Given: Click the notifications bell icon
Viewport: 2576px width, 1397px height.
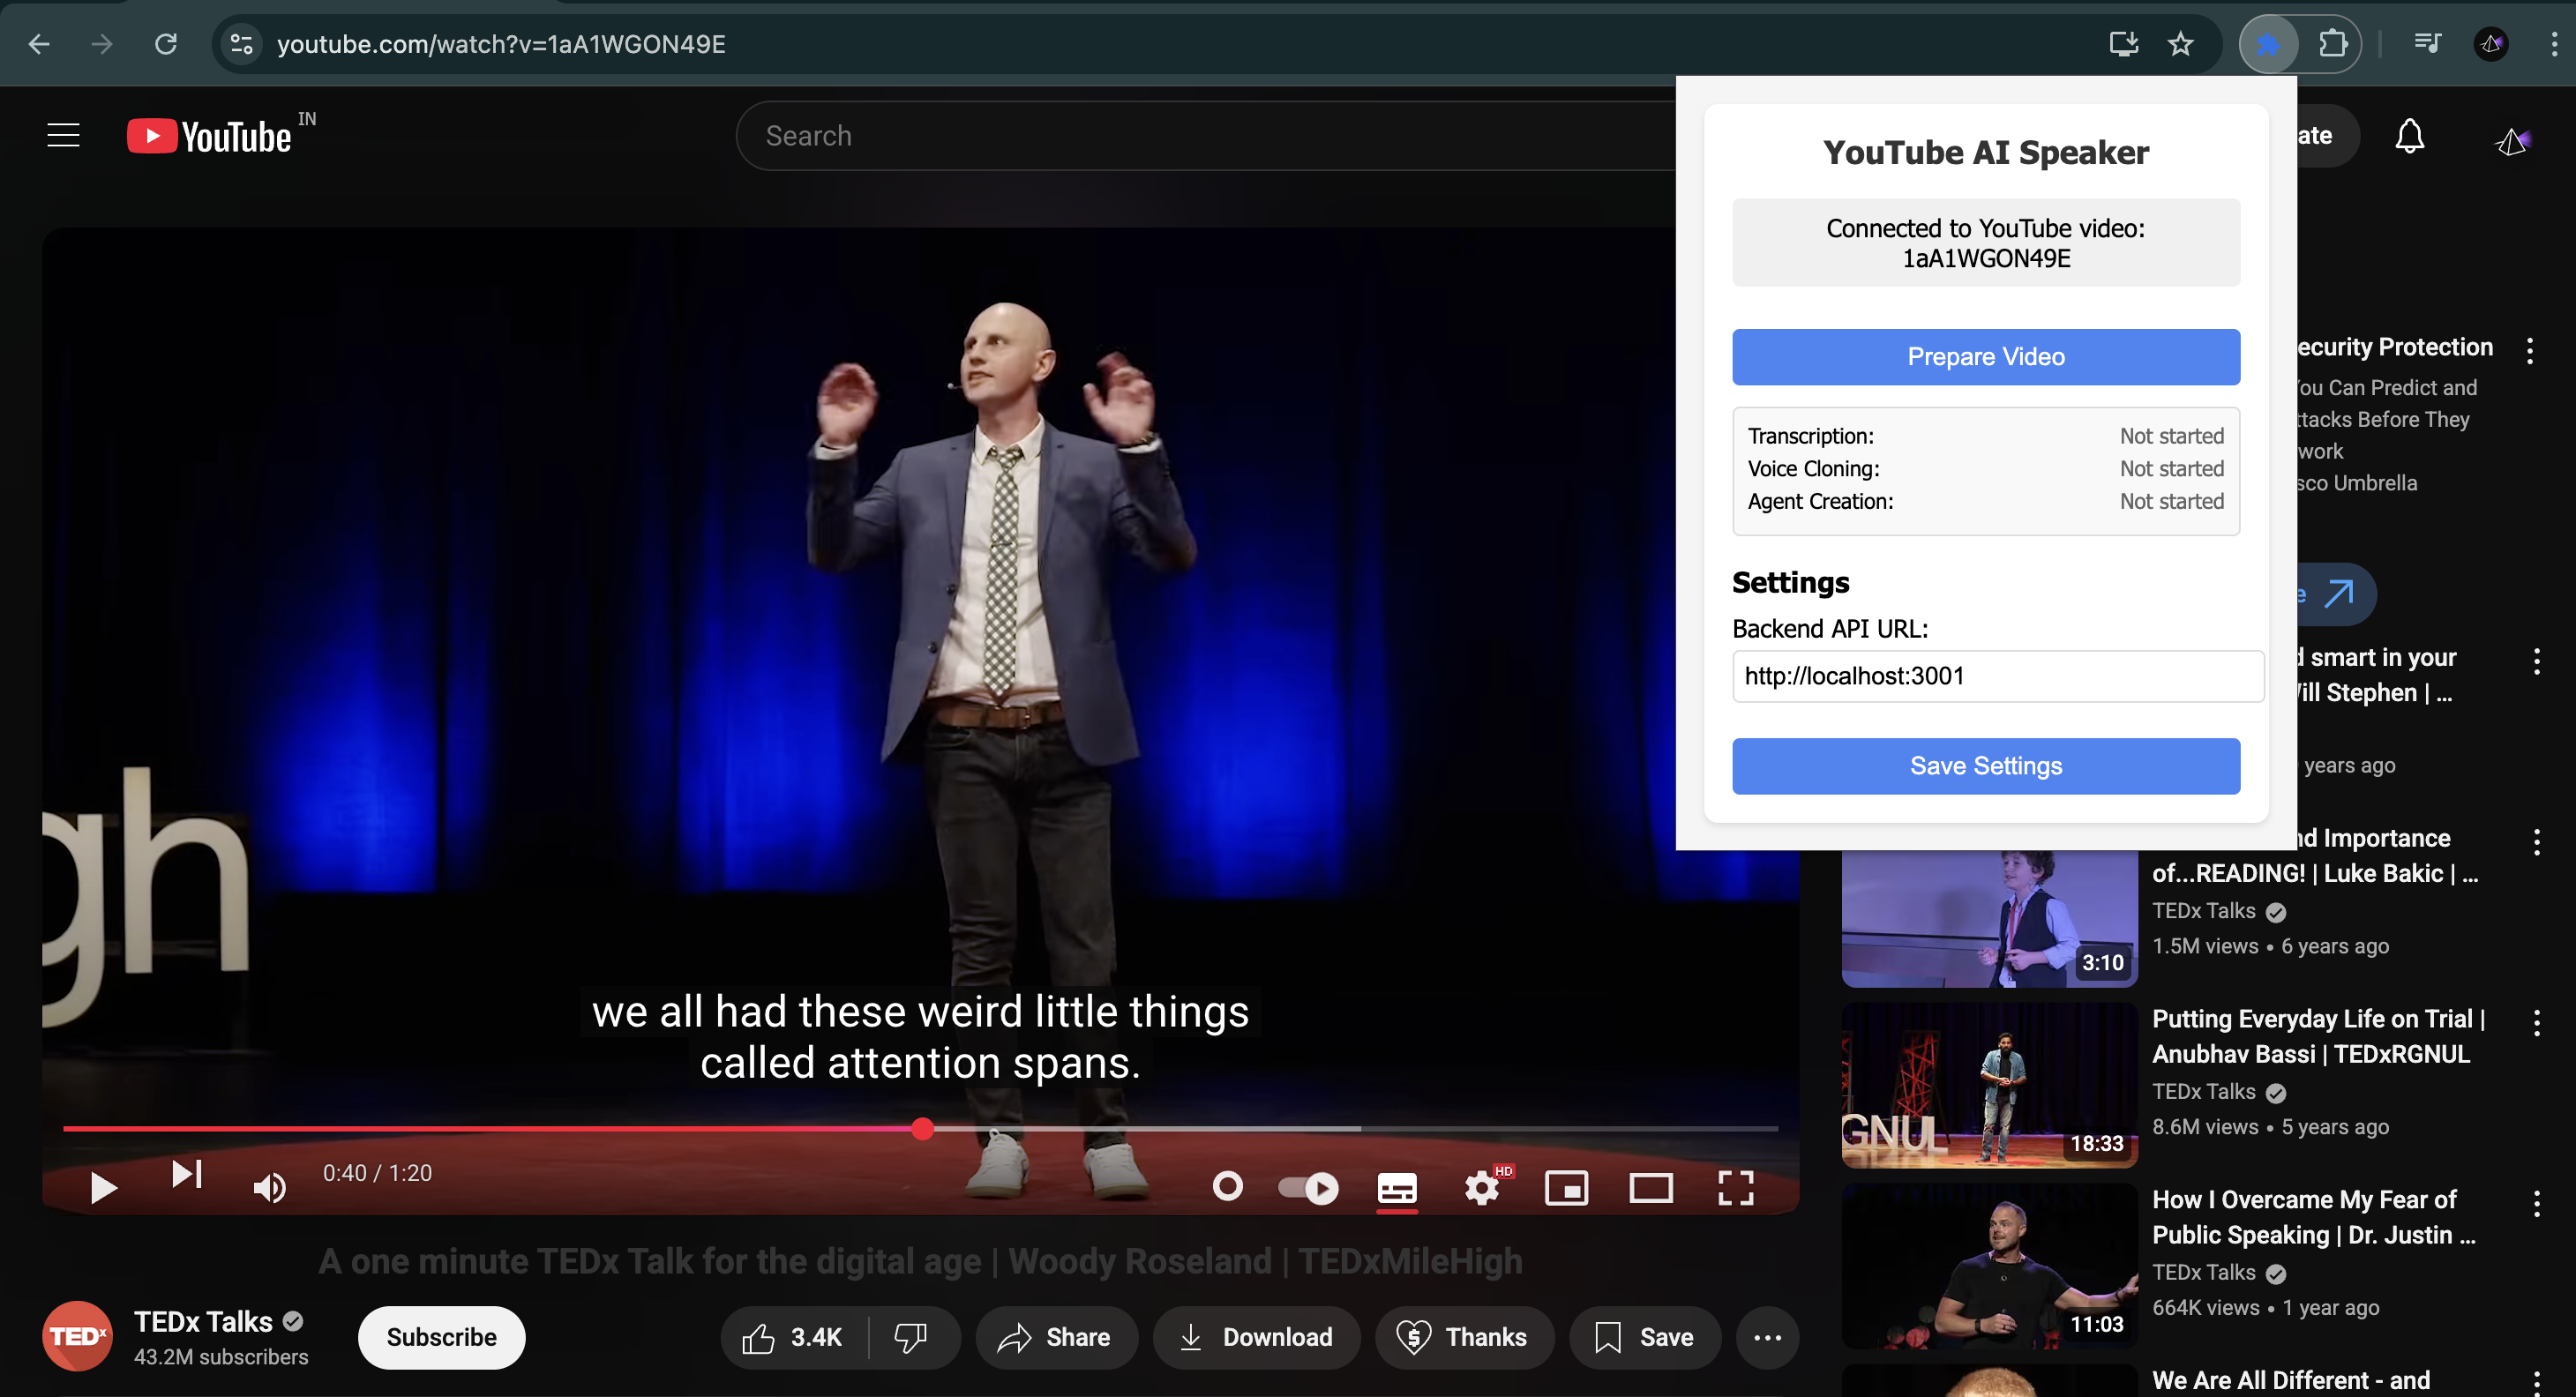Looking at the screenshot, I should (2409, 136).
